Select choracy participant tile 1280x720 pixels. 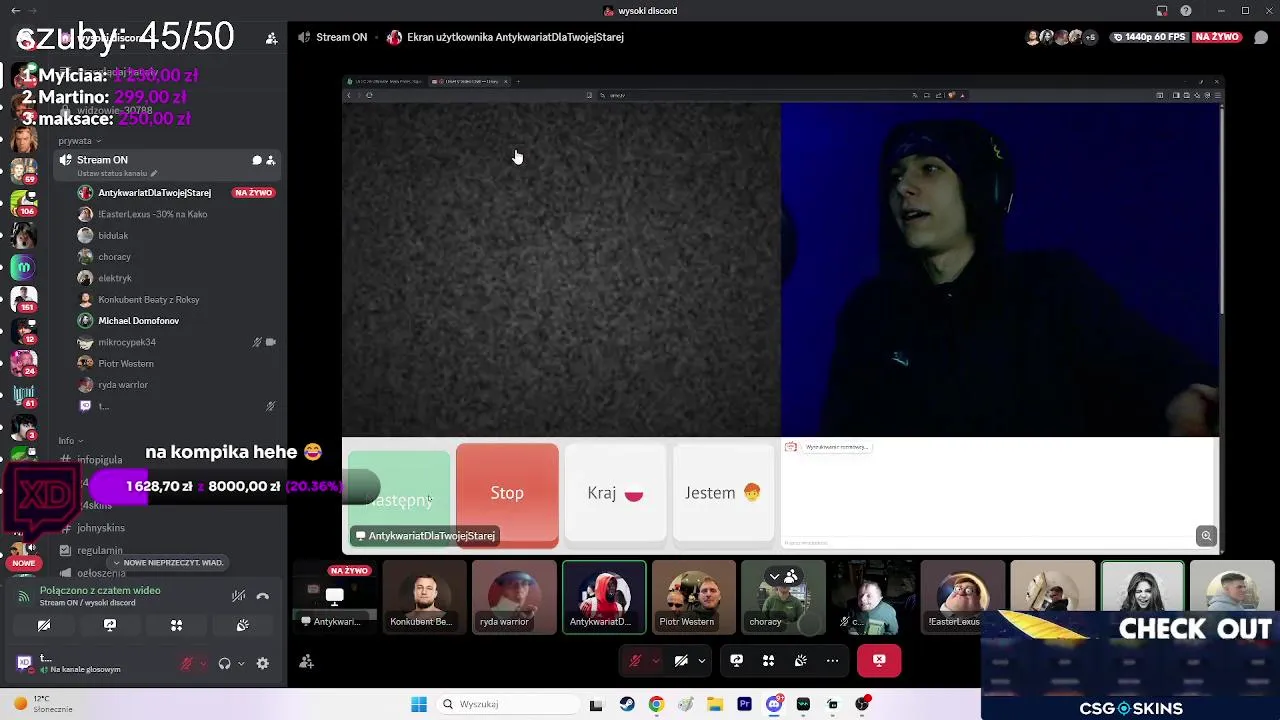pos(783,597)
